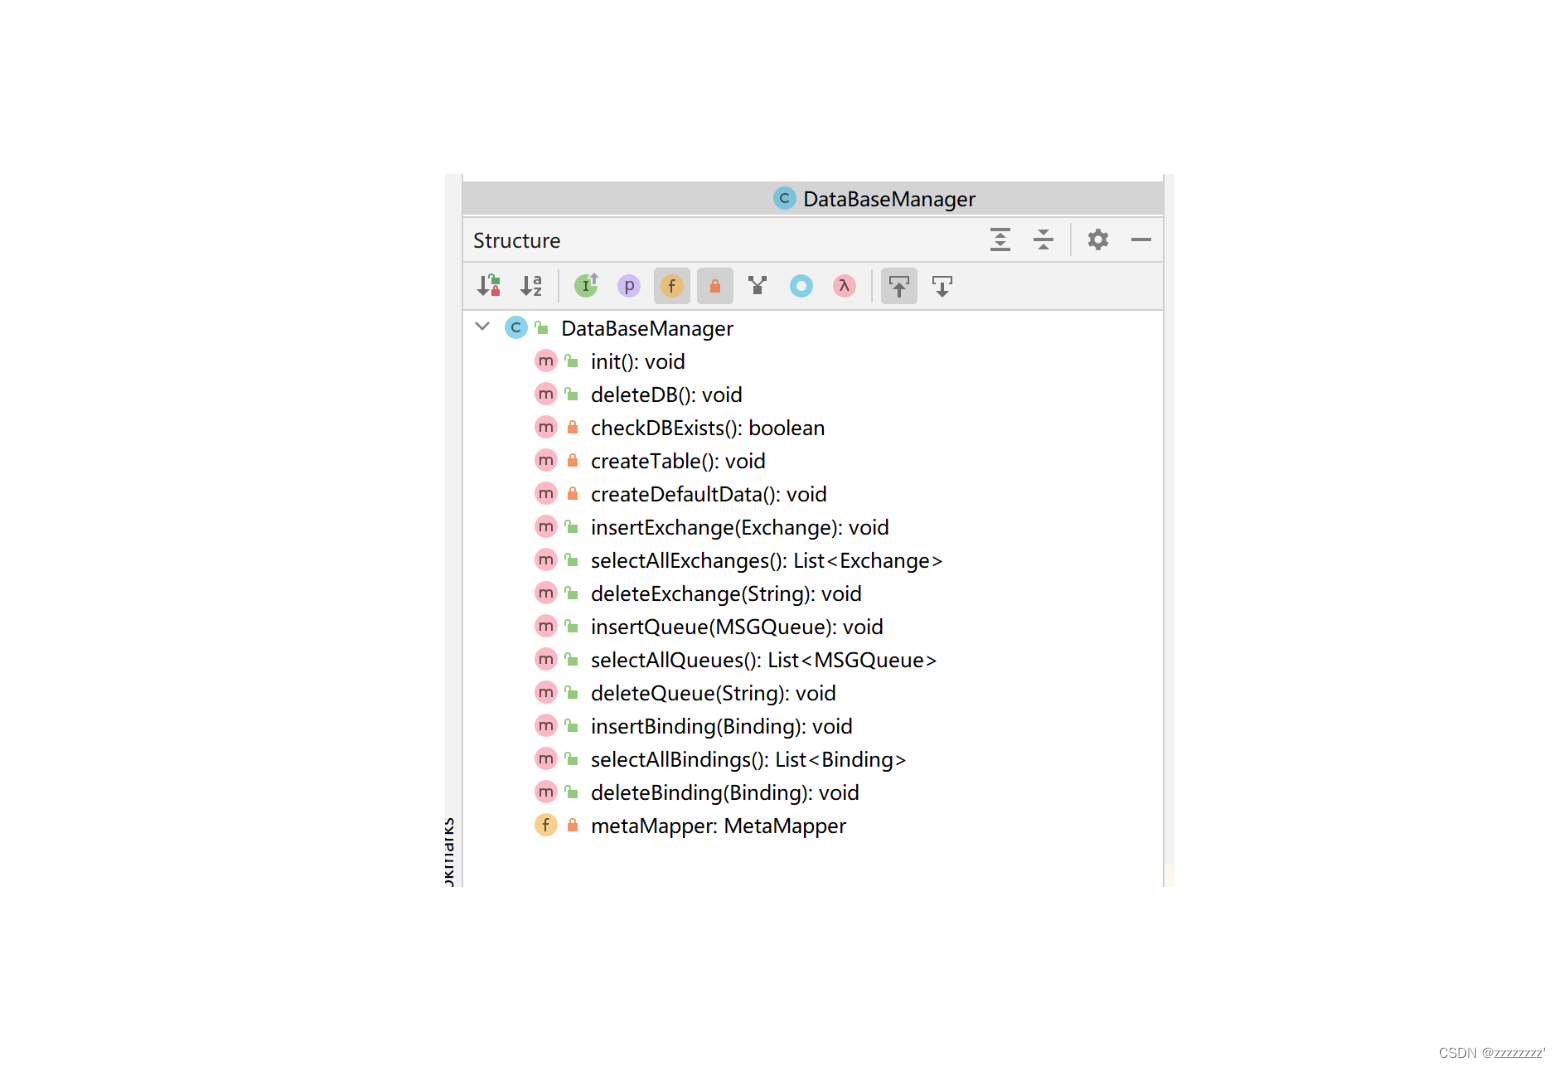Viewport: 1560px width, 1068px height.
Task: Select createTable(): void method
Action: (x=678, y=460)
